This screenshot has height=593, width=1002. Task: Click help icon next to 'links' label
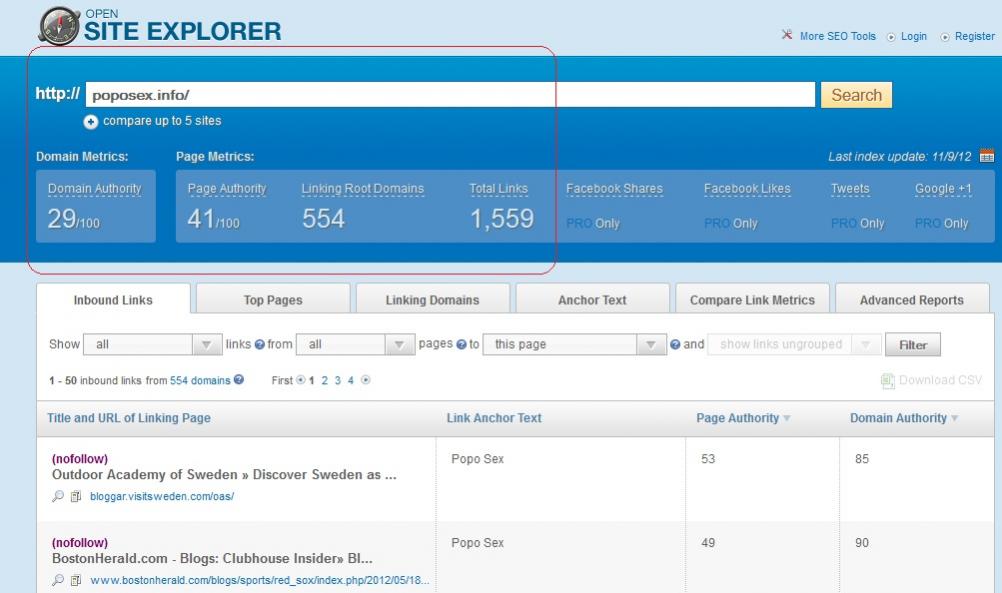pos(259,344)
